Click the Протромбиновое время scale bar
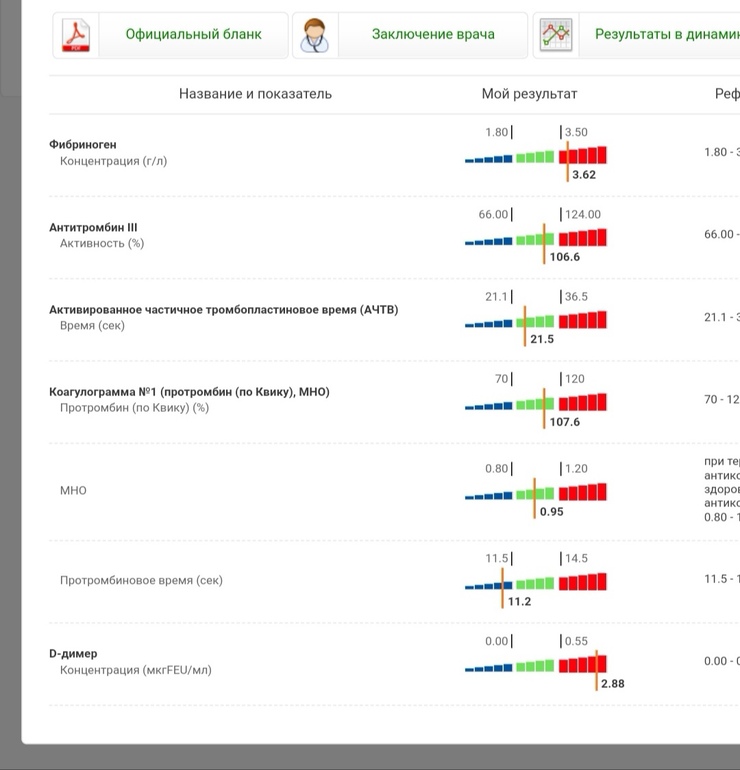 point(535,583)
